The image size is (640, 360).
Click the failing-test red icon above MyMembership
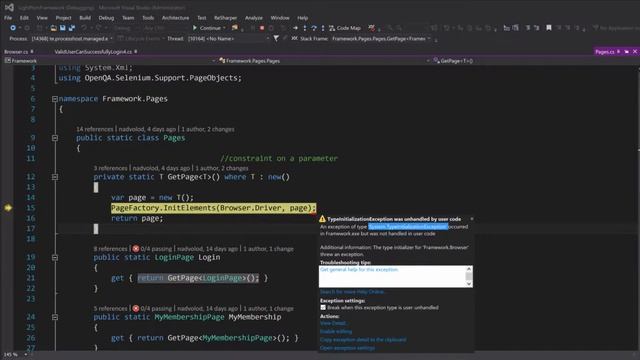tap(136, 308)
